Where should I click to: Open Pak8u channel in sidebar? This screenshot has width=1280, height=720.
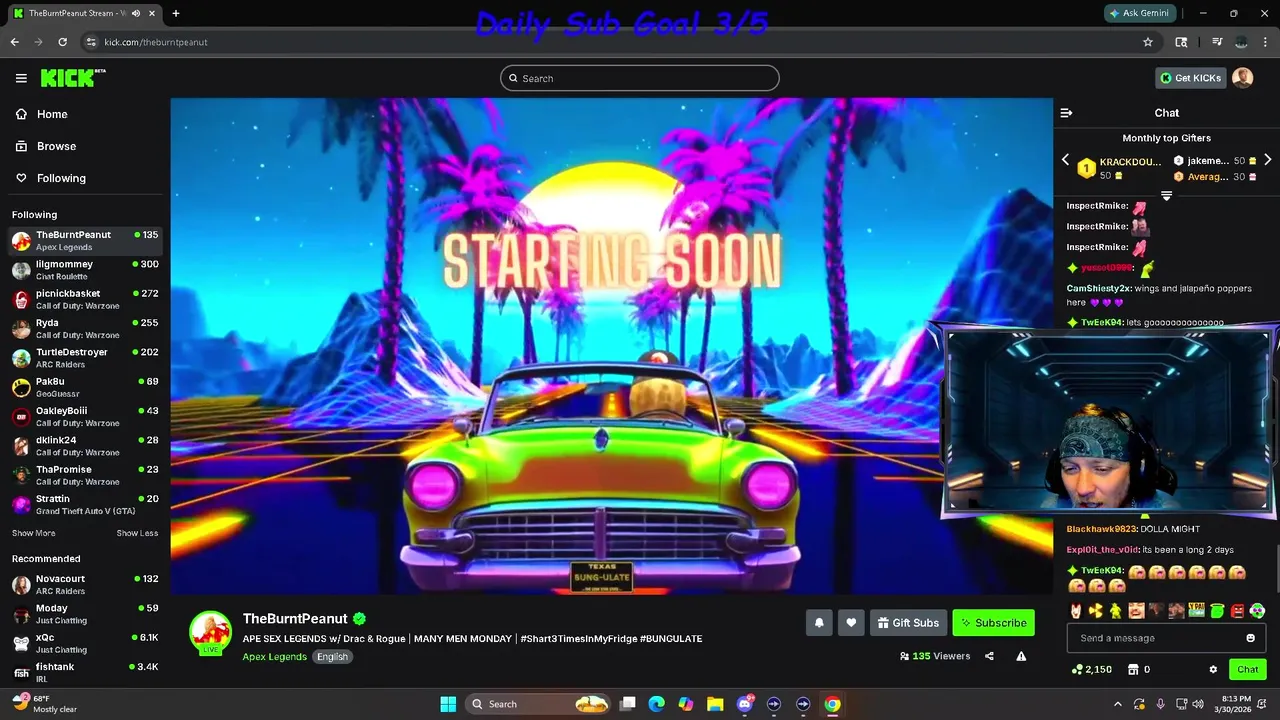(x=85, y=387)
